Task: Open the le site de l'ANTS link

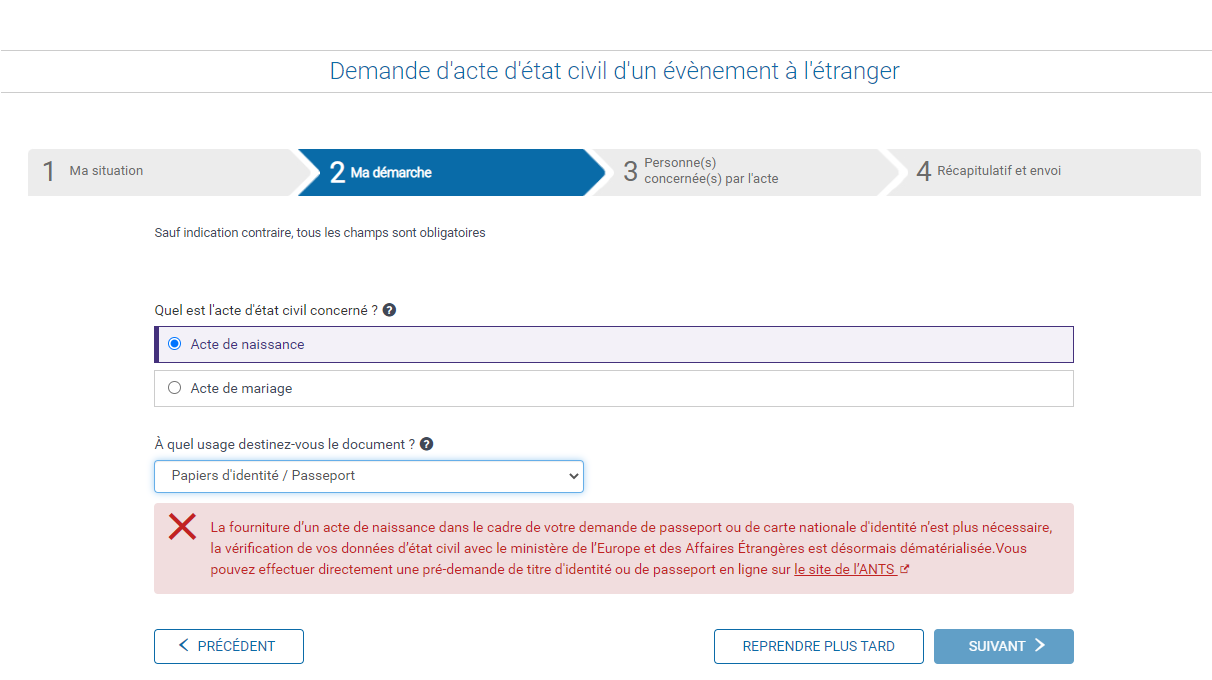Action: tap(844, 570)
